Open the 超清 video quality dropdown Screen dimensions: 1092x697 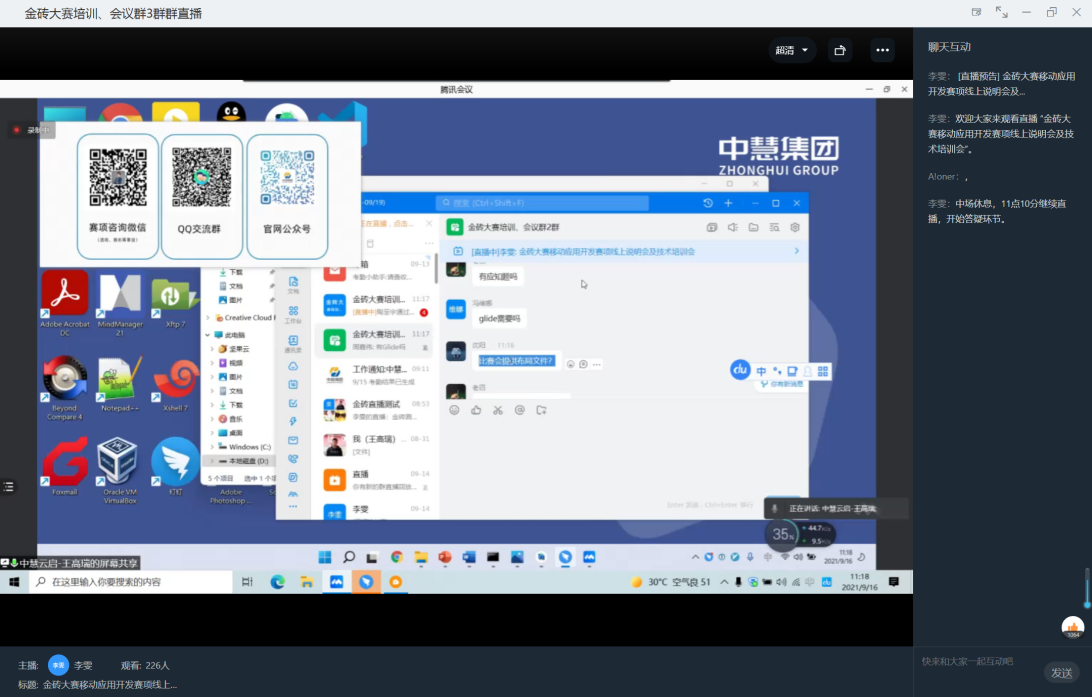point(792,50)
